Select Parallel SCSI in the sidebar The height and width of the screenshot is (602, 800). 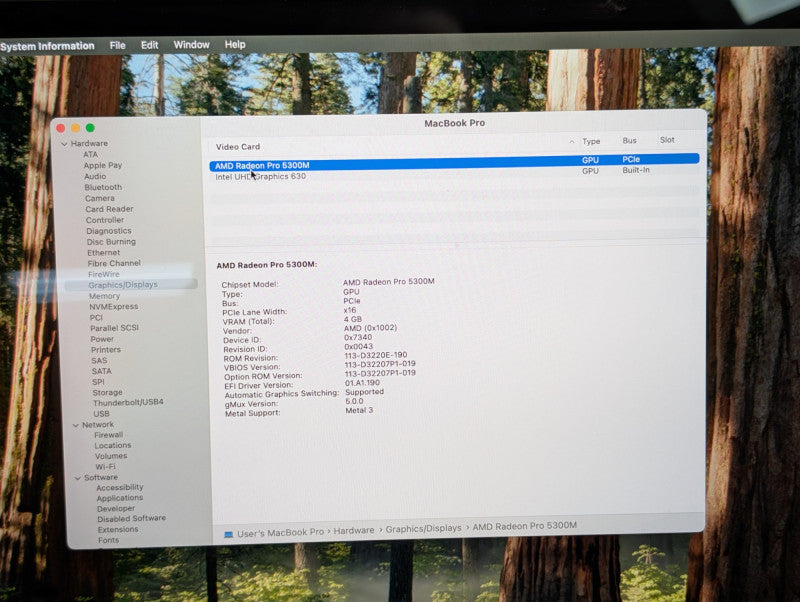click(x=114, y=328)
